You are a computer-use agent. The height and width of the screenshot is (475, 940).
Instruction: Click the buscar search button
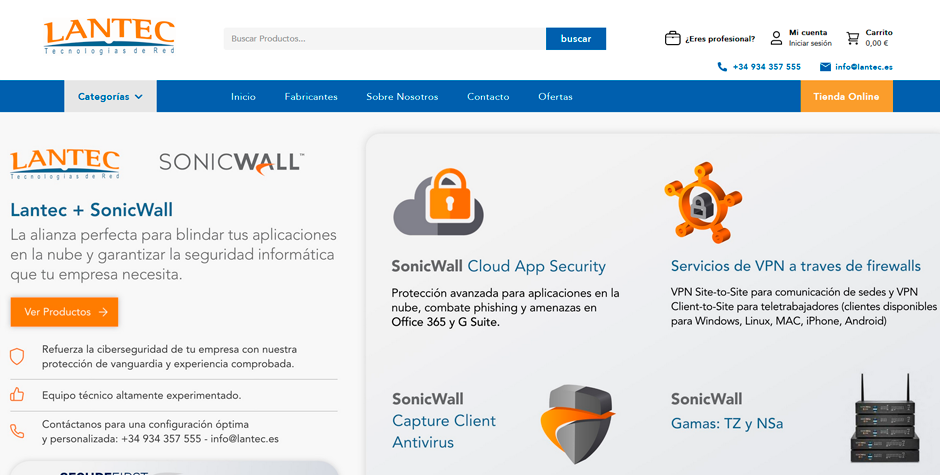click(x=576, y=38)
